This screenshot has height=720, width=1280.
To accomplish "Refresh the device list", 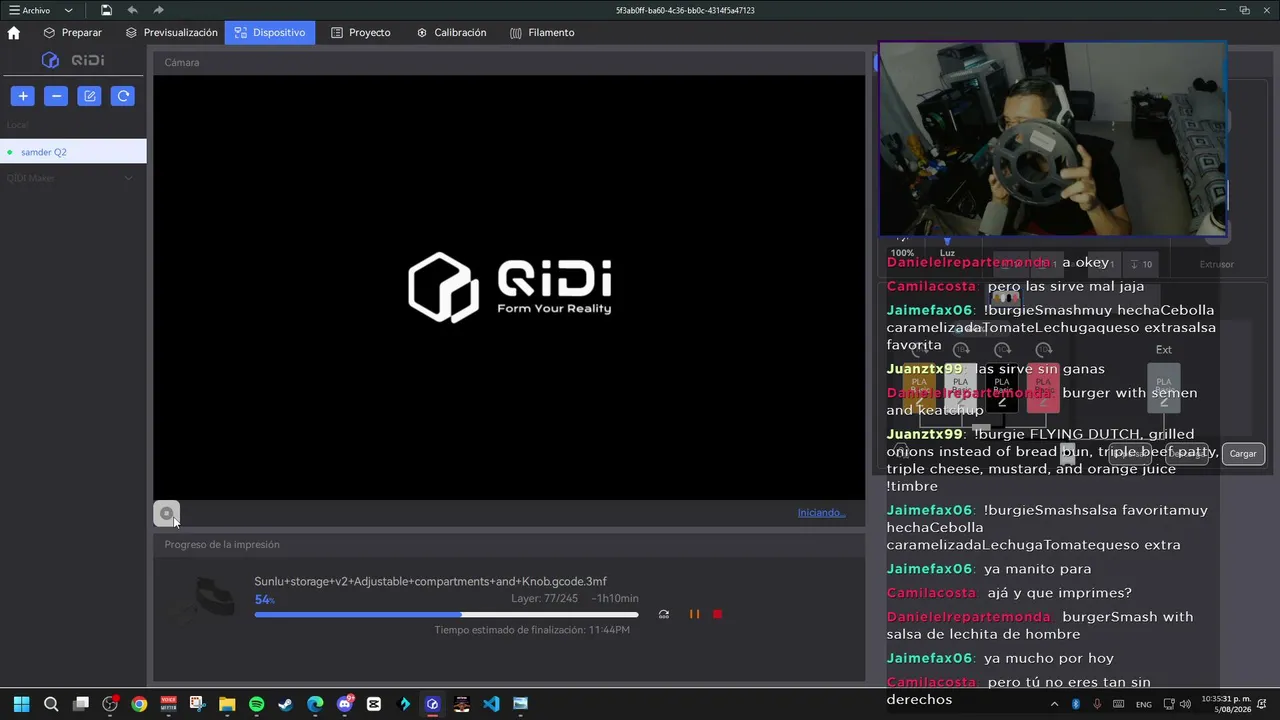I will click(x=123, y=96).
